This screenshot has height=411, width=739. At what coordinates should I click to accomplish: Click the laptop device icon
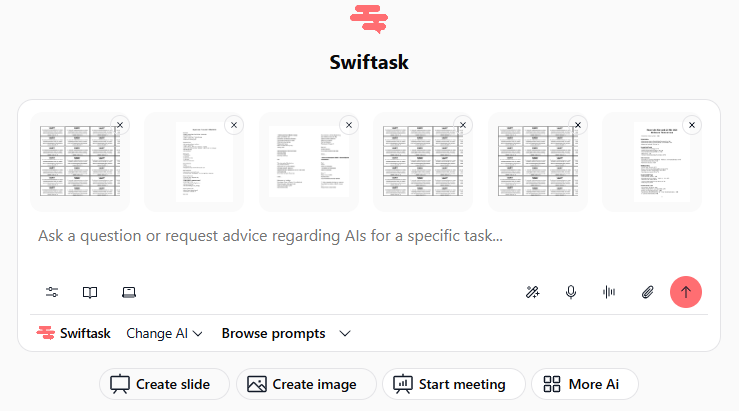(x=129, y=292)
